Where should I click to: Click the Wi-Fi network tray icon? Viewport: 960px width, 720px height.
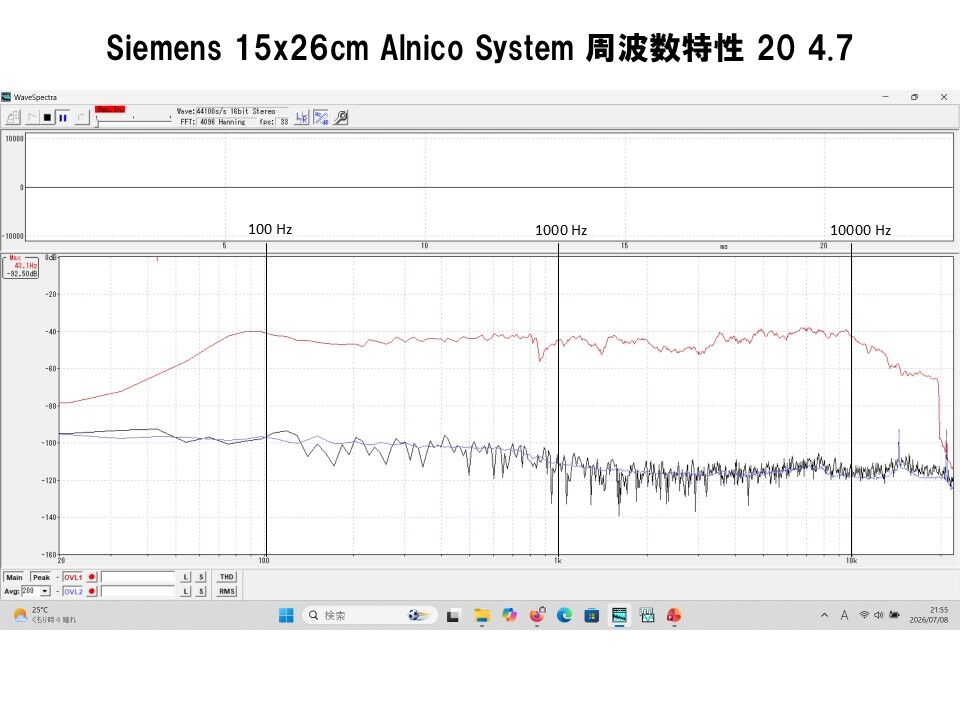(864, 615)
